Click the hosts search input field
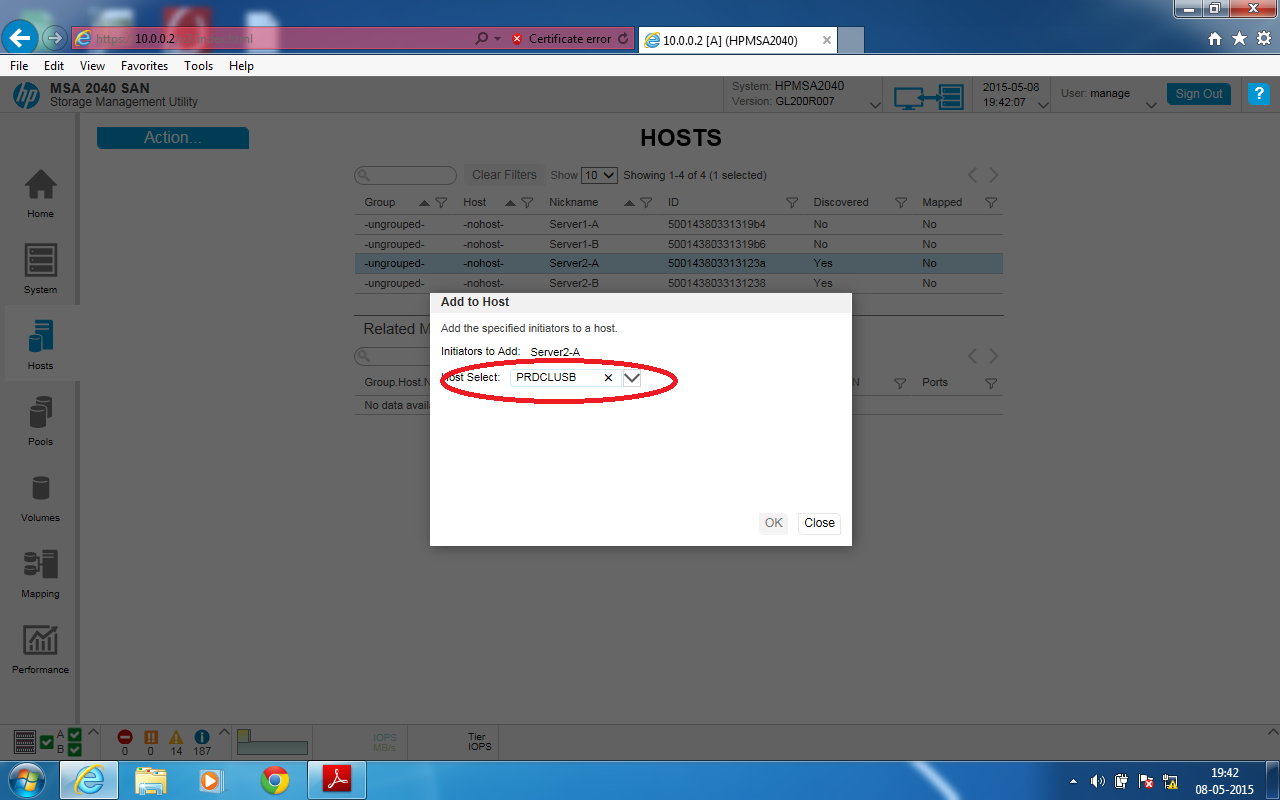Screen dimensions: 1280x800 click(x=405, y=175)
